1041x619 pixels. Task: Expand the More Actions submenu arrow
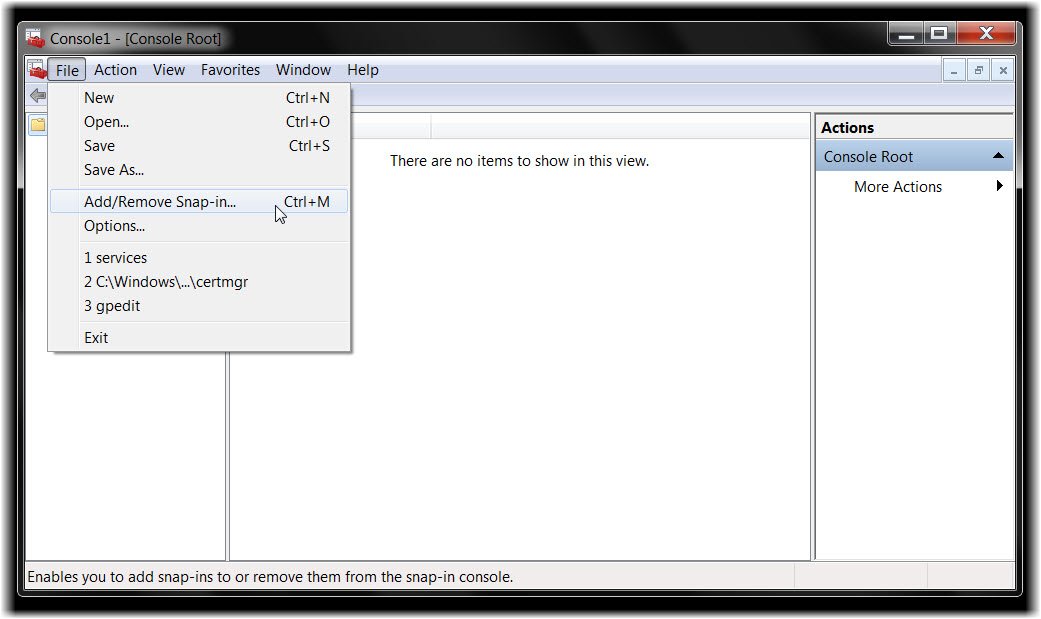(x=999, y=186)
